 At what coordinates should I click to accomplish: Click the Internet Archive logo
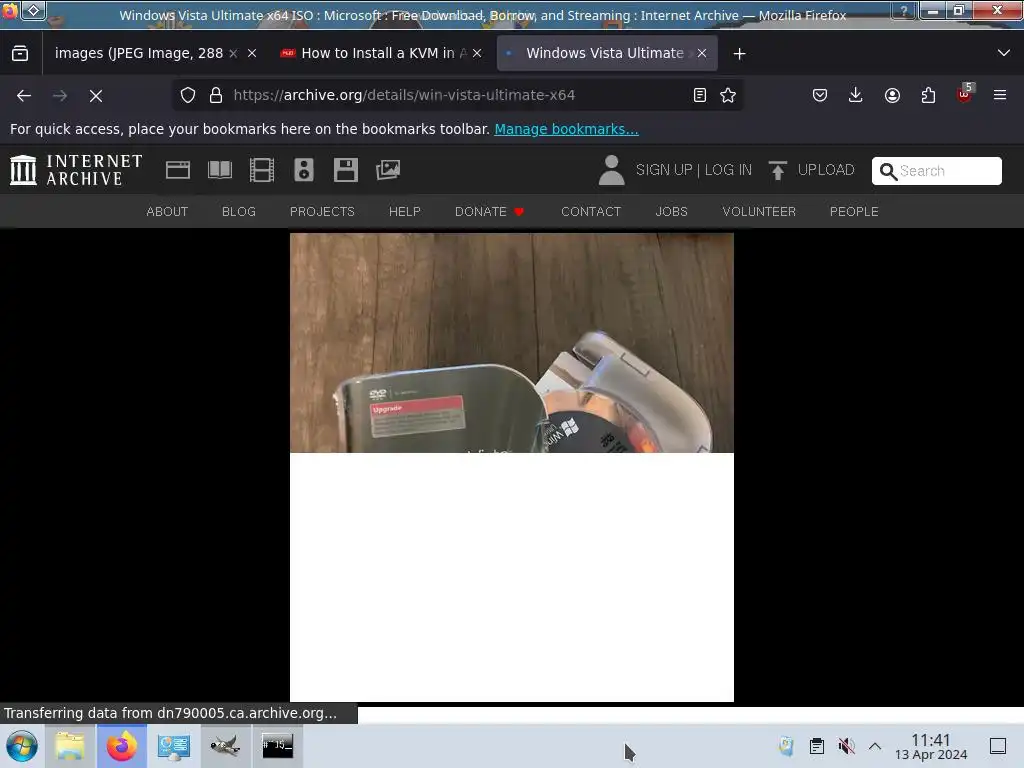click(x=76, y=170)
